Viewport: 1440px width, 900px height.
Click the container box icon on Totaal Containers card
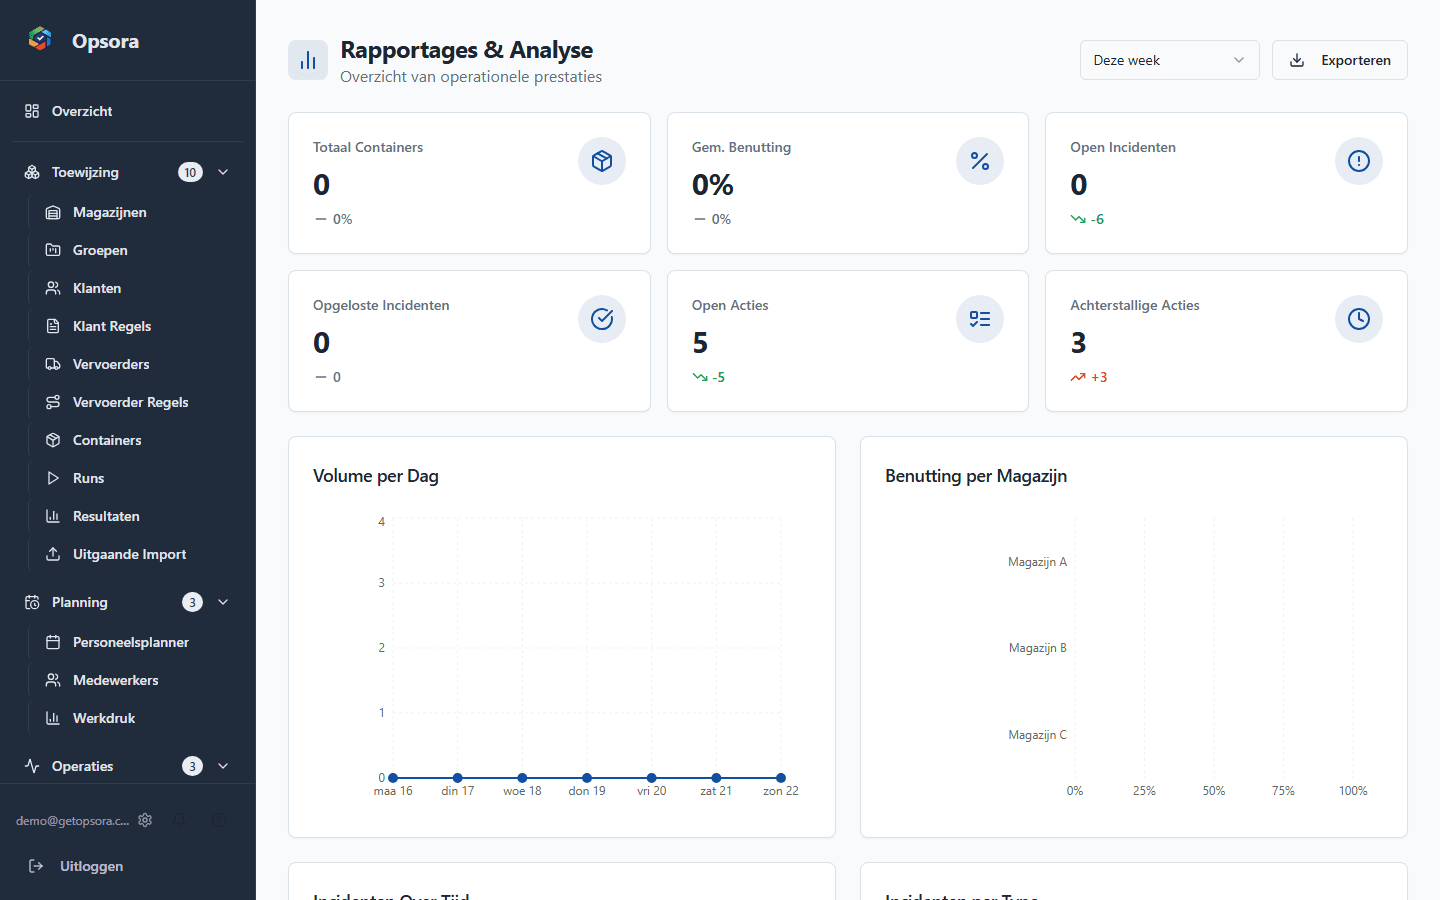point(602,160)
